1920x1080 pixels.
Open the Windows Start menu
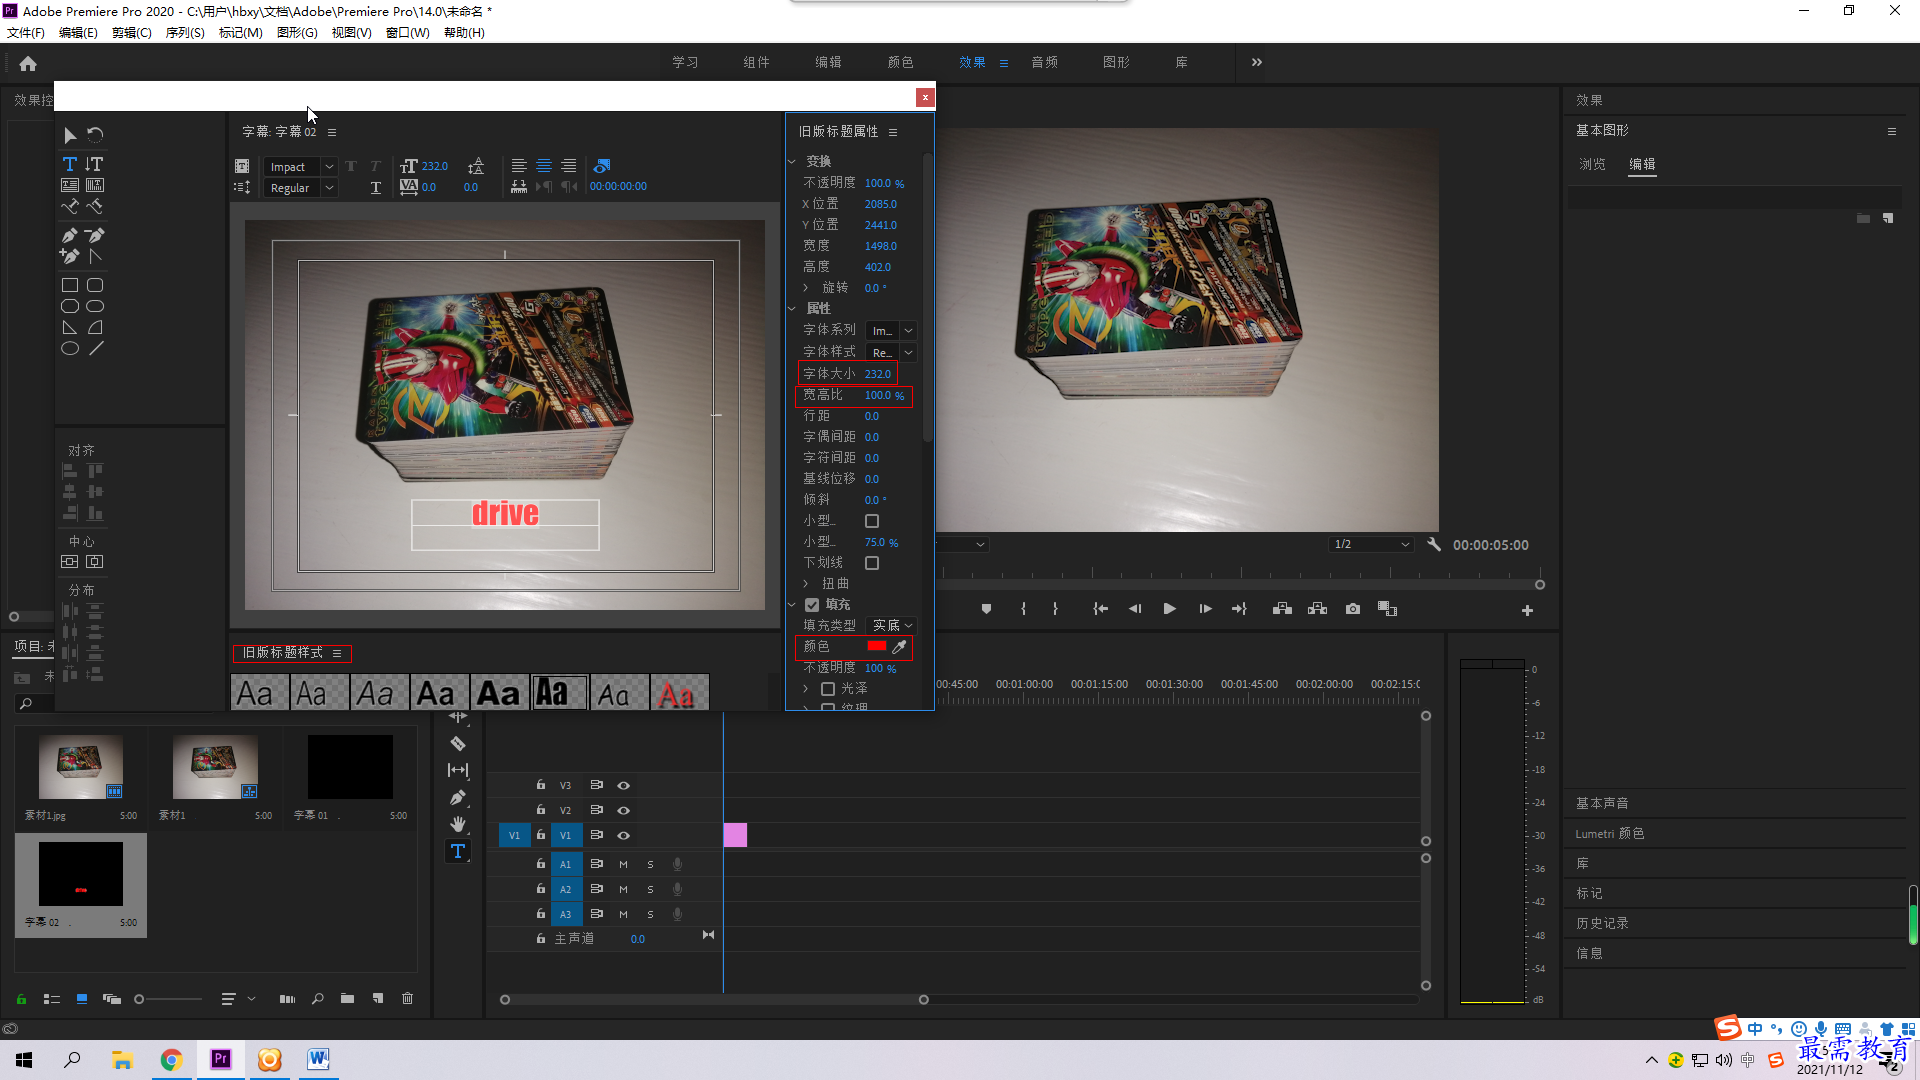[x=24, y=1059]
